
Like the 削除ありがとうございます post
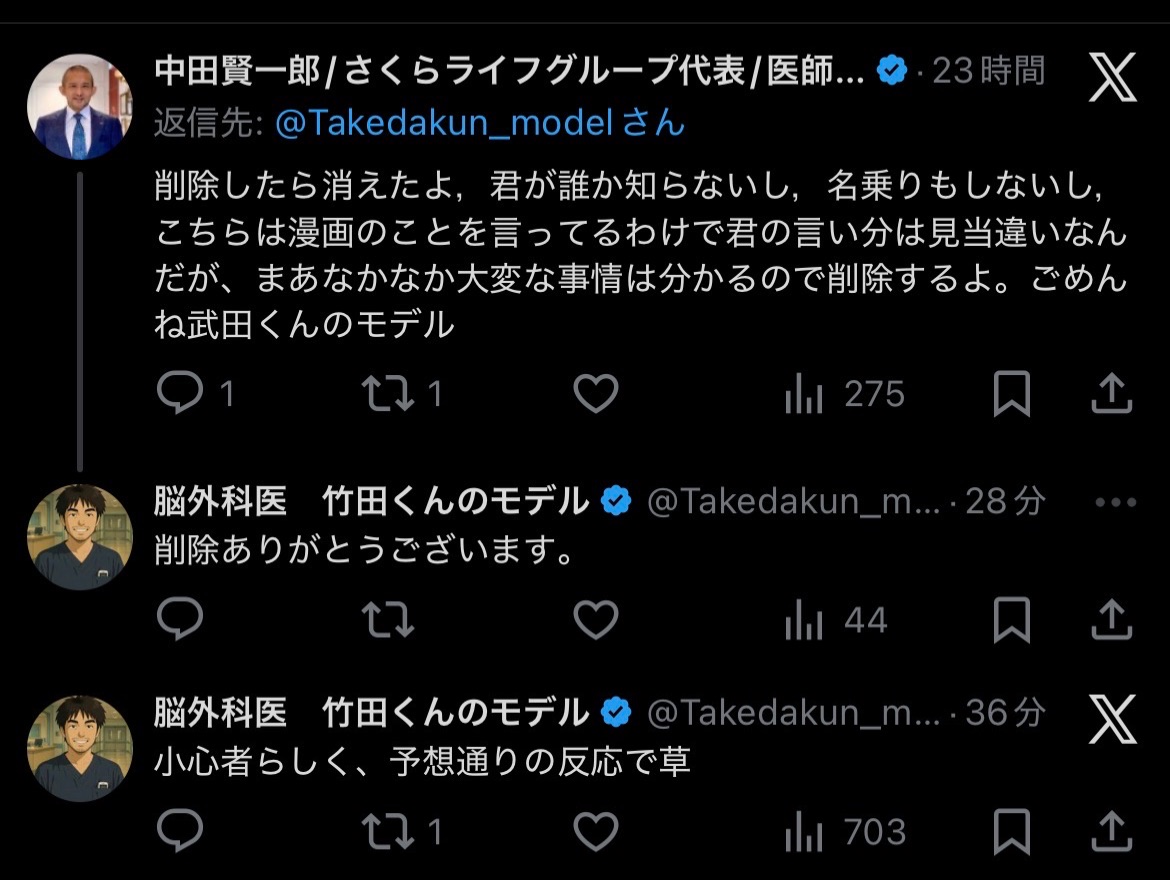click(596, 621)
